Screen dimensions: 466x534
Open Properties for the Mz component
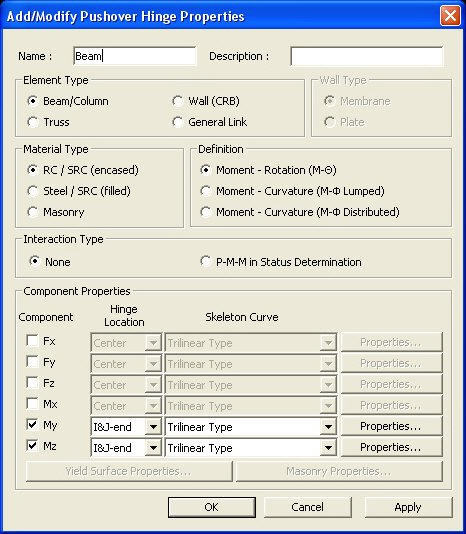pyautogui.click(x=391, y=447)
